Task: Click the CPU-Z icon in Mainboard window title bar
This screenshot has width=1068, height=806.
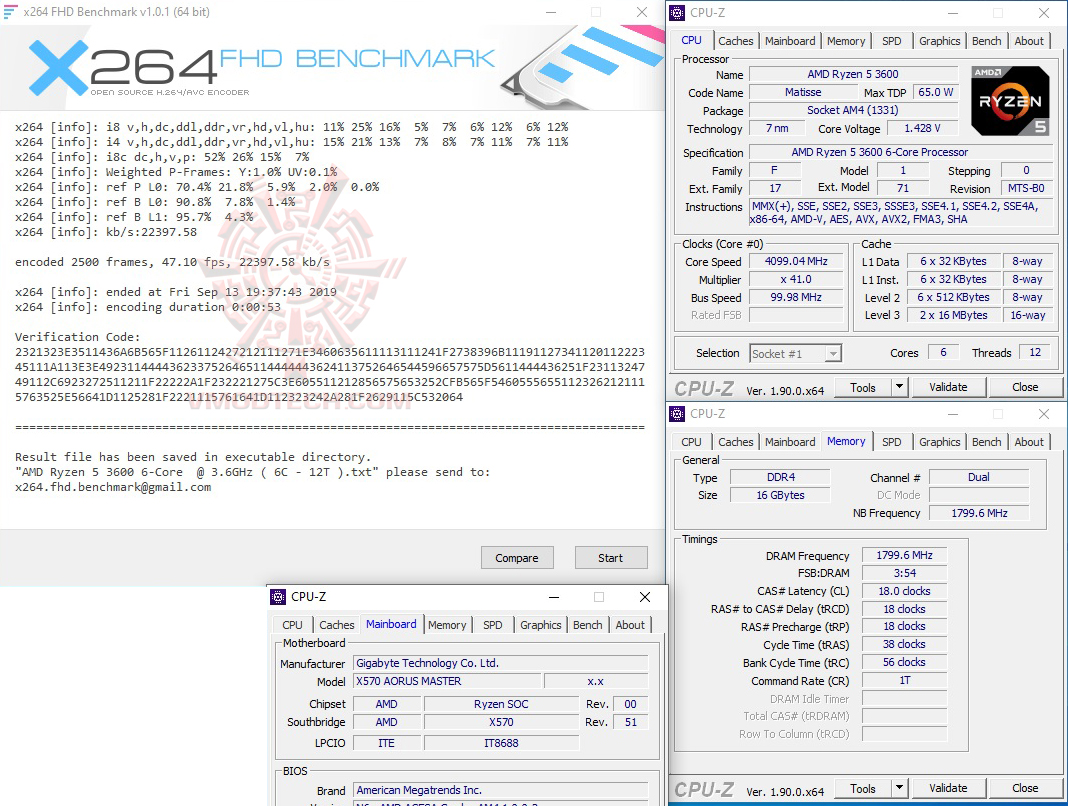Action: [278, 597]
